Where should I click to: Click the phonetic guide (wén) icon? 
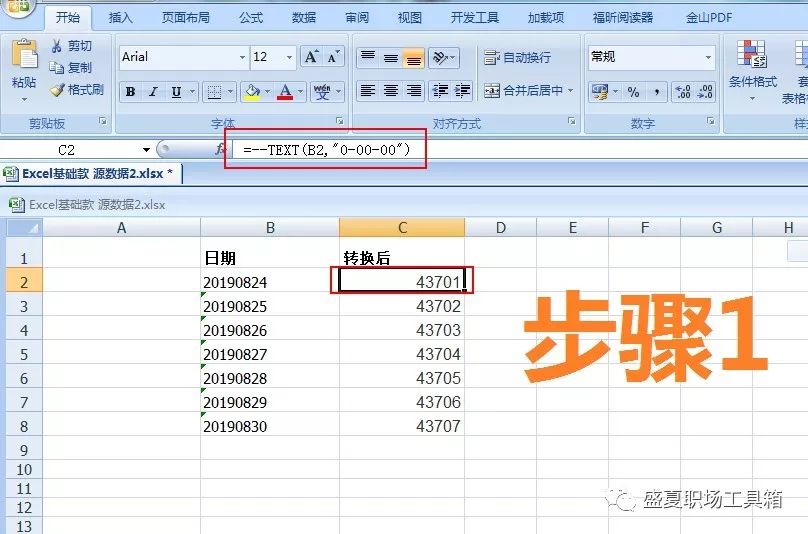(322, 92)
